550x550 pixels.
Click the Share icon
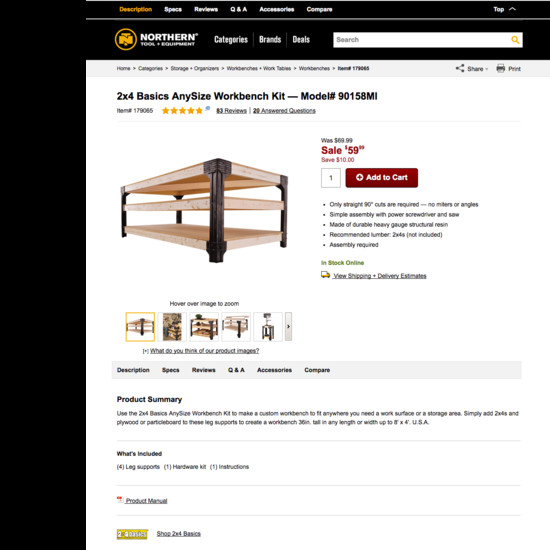[x=460, y=68]
